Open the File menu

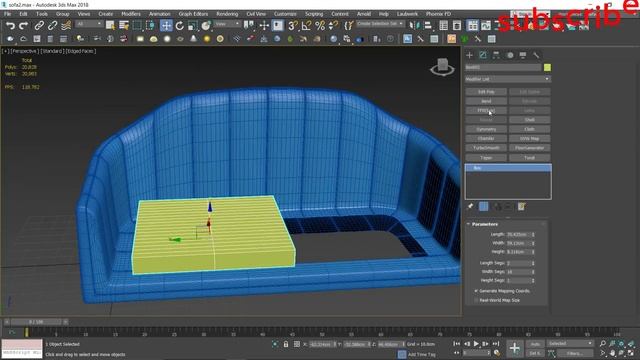pos(7,14)
